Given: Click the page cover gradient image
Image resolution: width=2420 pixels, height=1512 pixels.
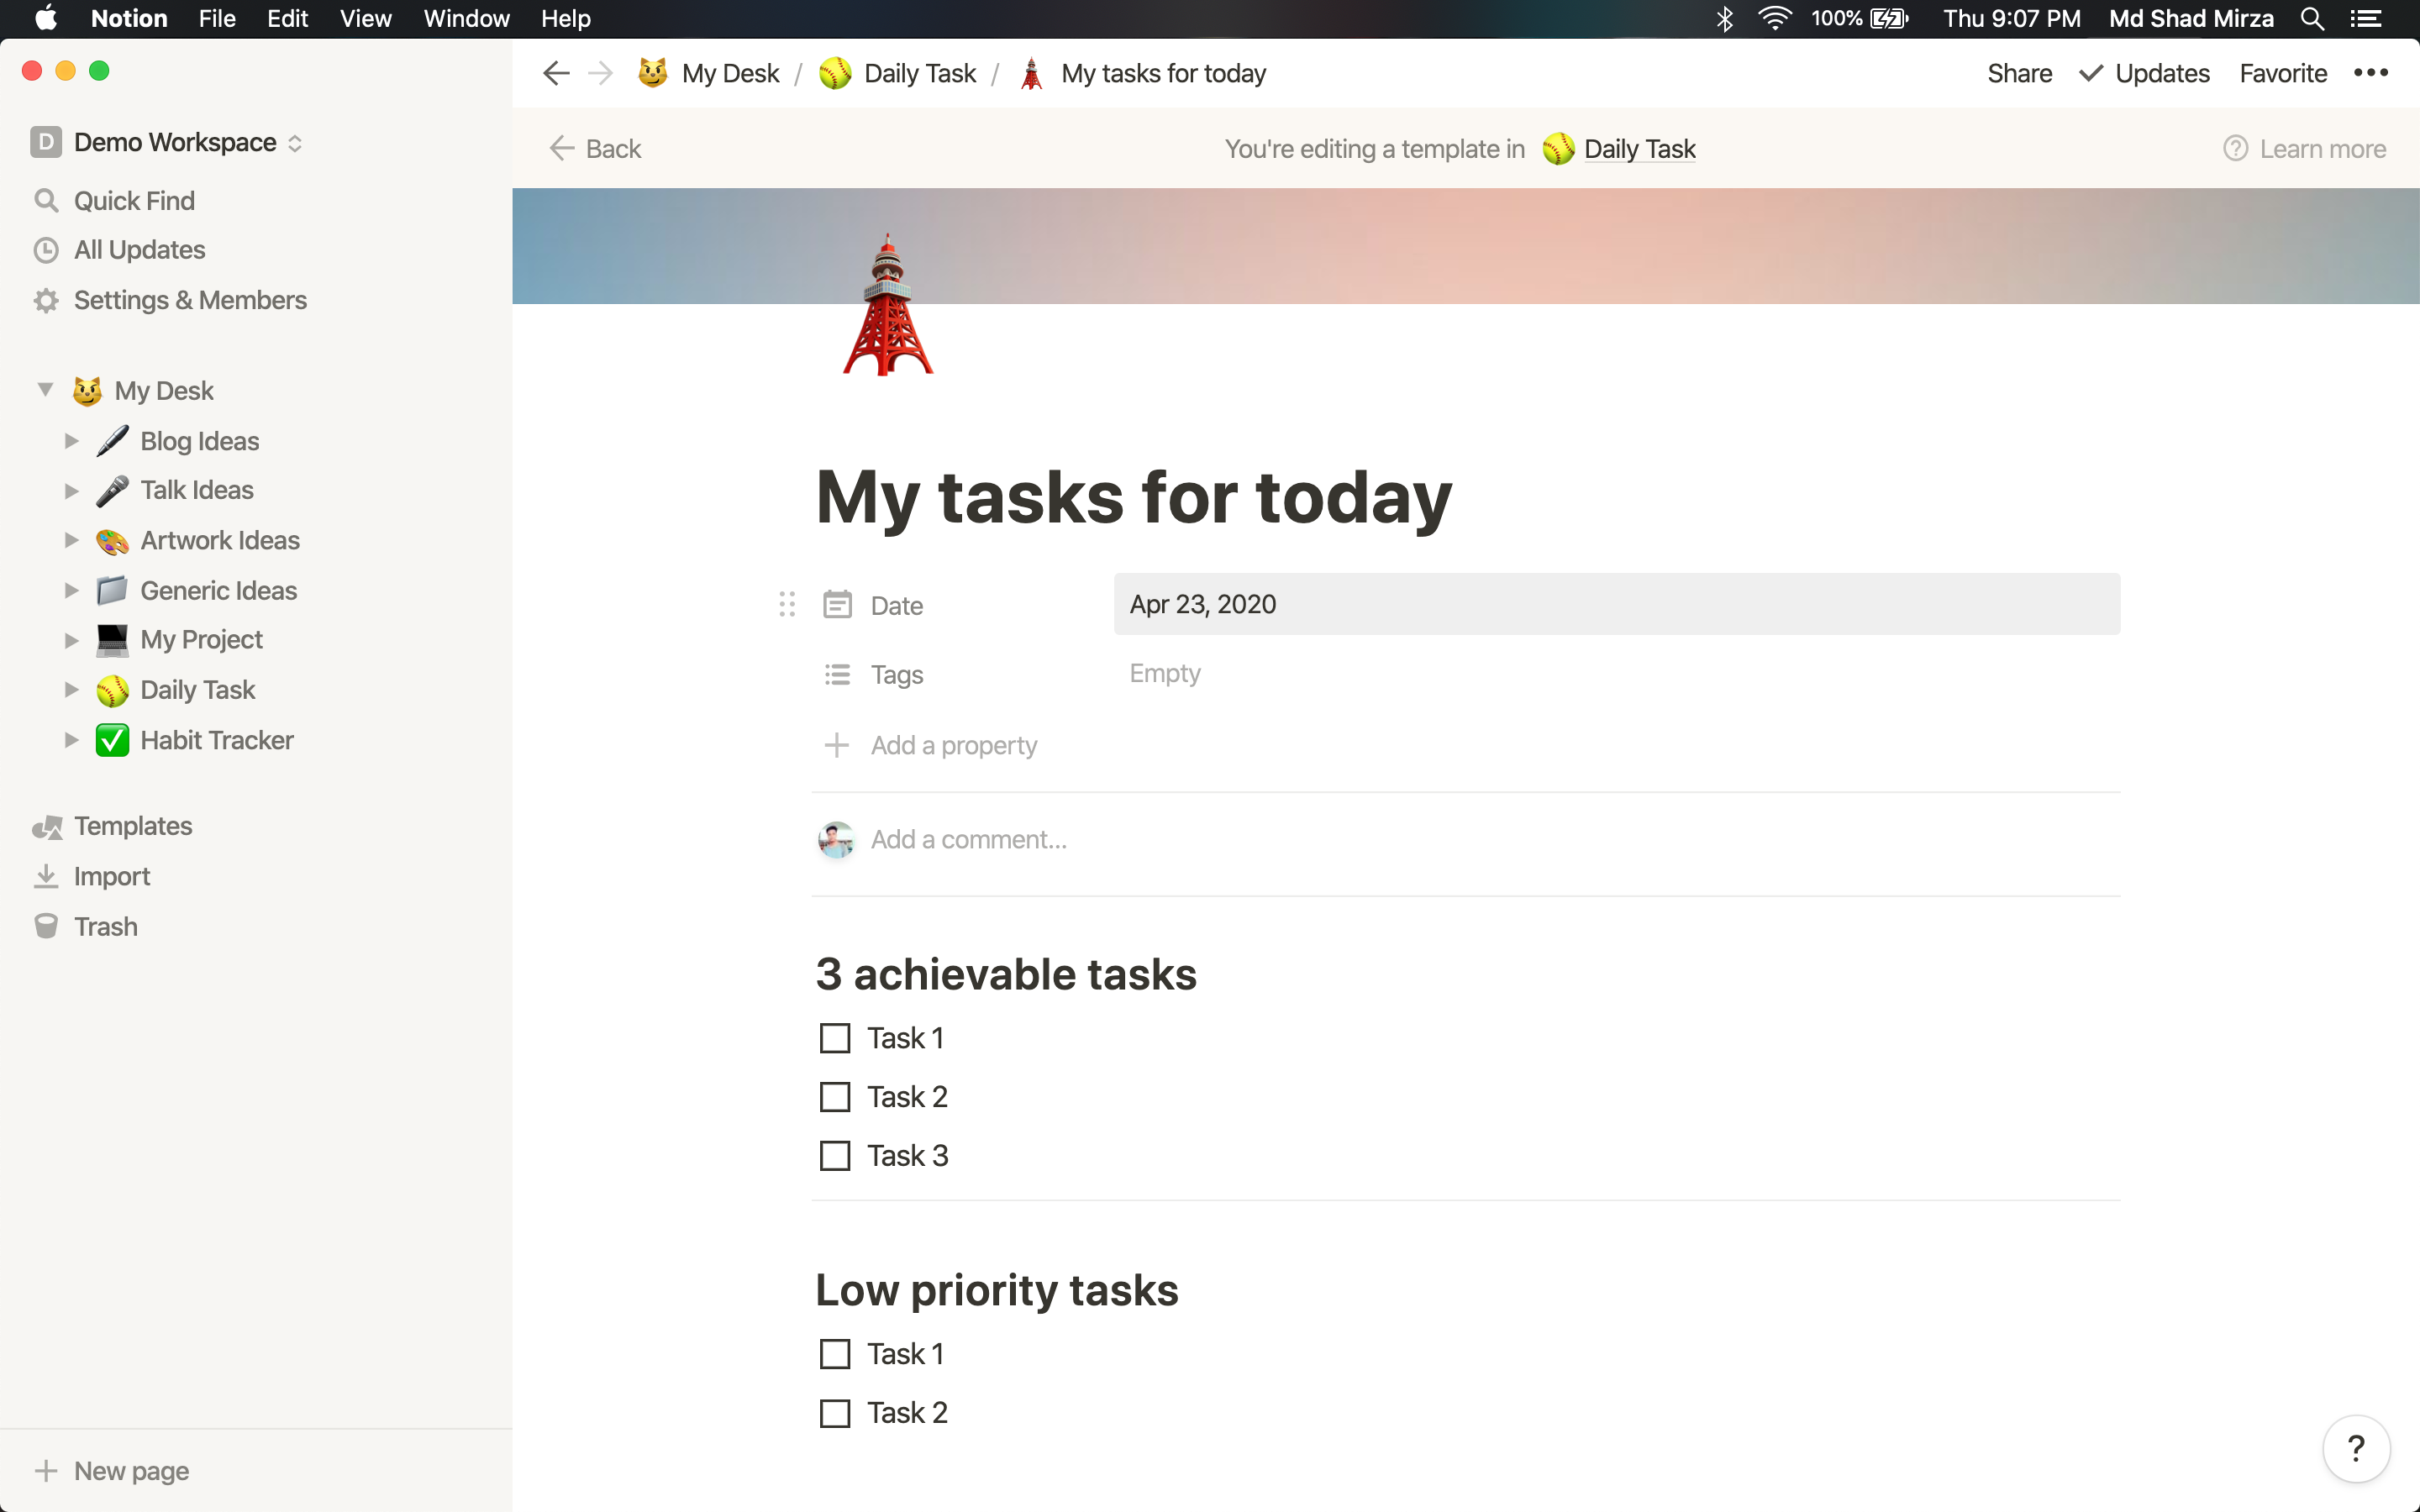Looking at the screenshot, I should point(1600,245).
